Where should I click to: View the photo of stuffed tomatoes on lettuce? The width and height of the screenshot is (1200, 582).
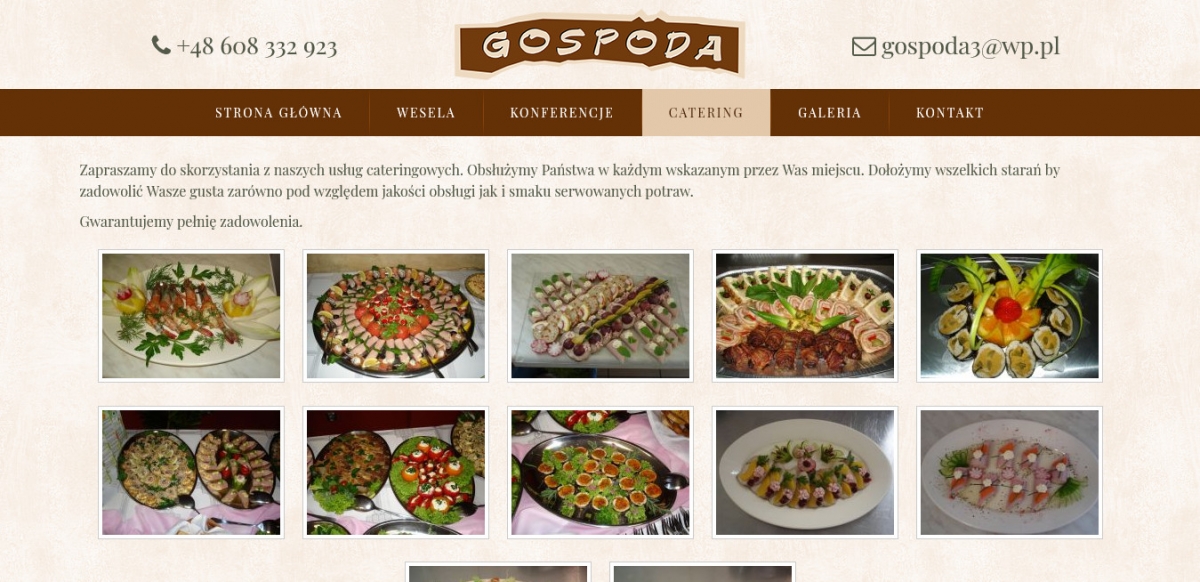(395, 472)
